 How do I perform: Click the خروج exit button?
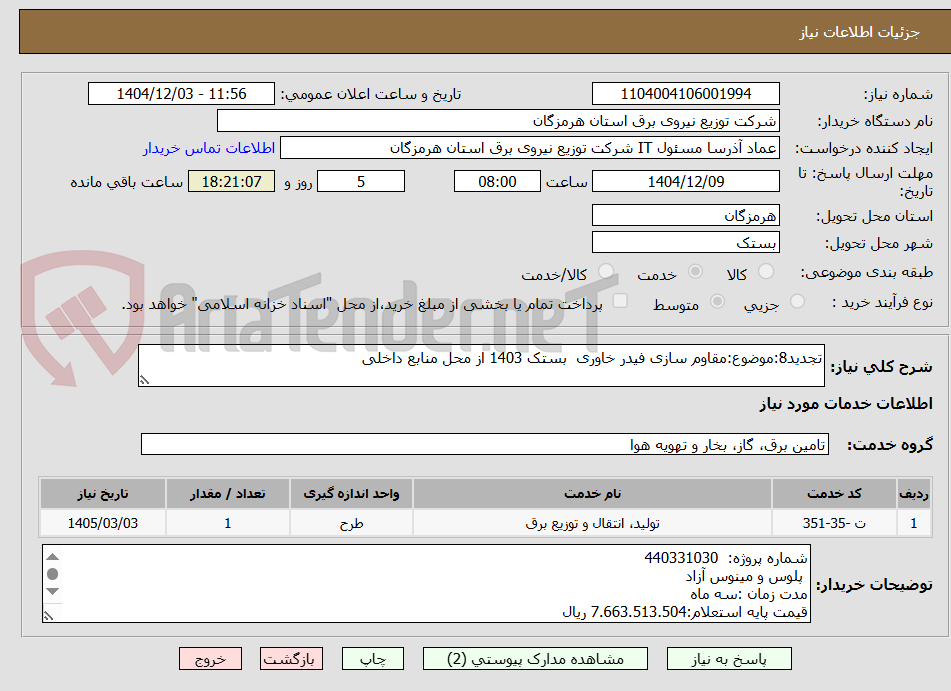click(x=210, y=659)
